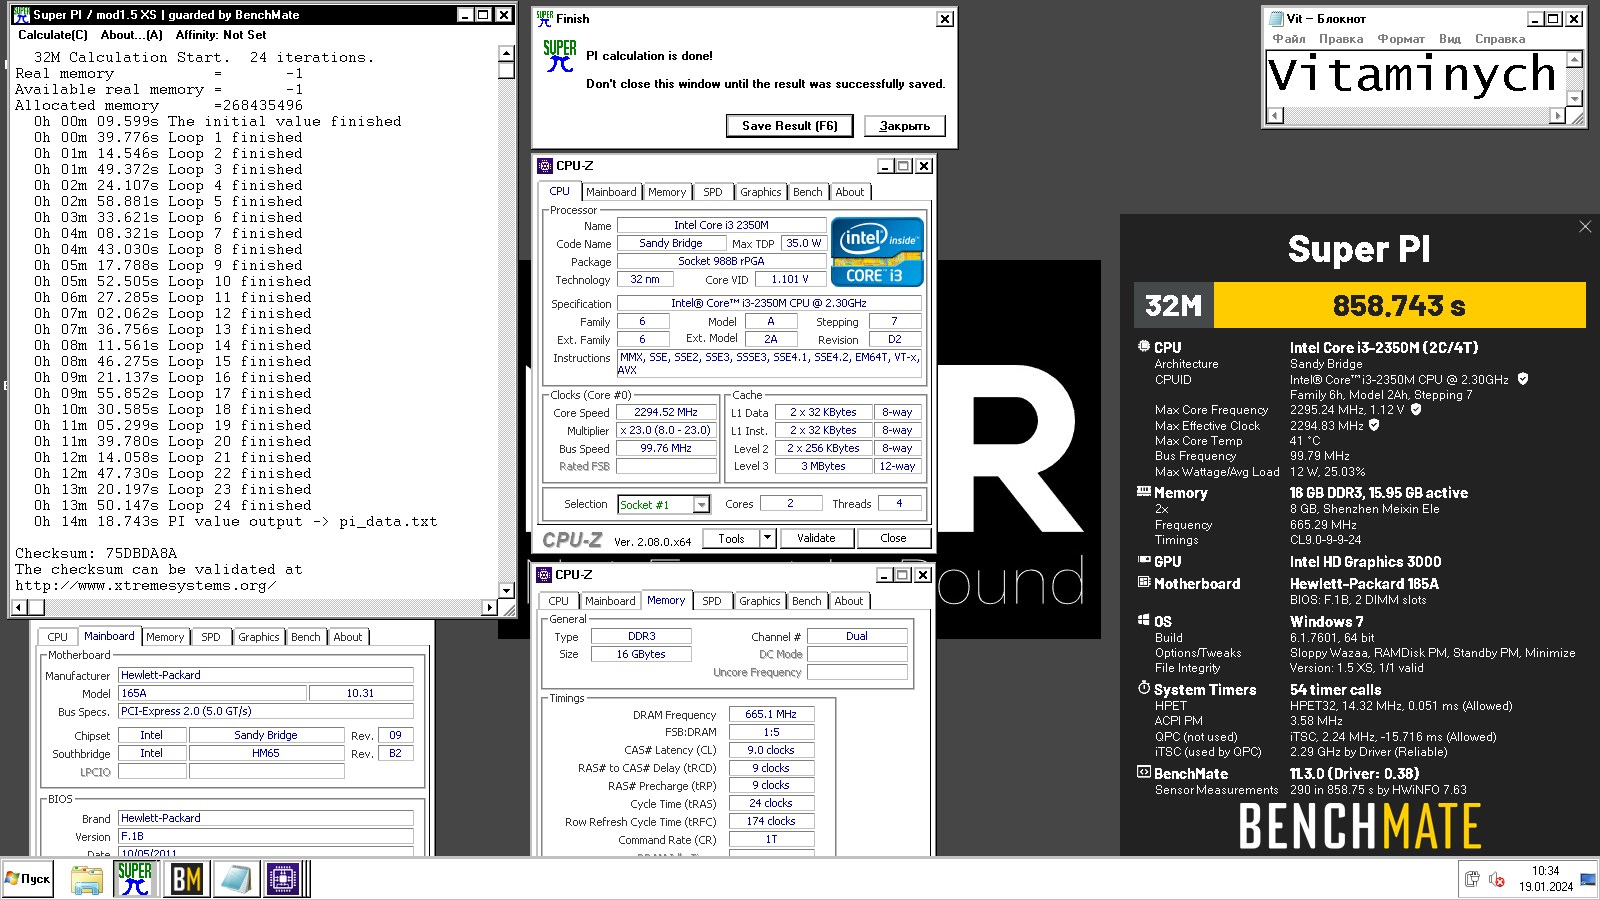The image size is (1600, 900).
Task: Click the Notepad taskbar icon
Action: (x=235, y=879)
